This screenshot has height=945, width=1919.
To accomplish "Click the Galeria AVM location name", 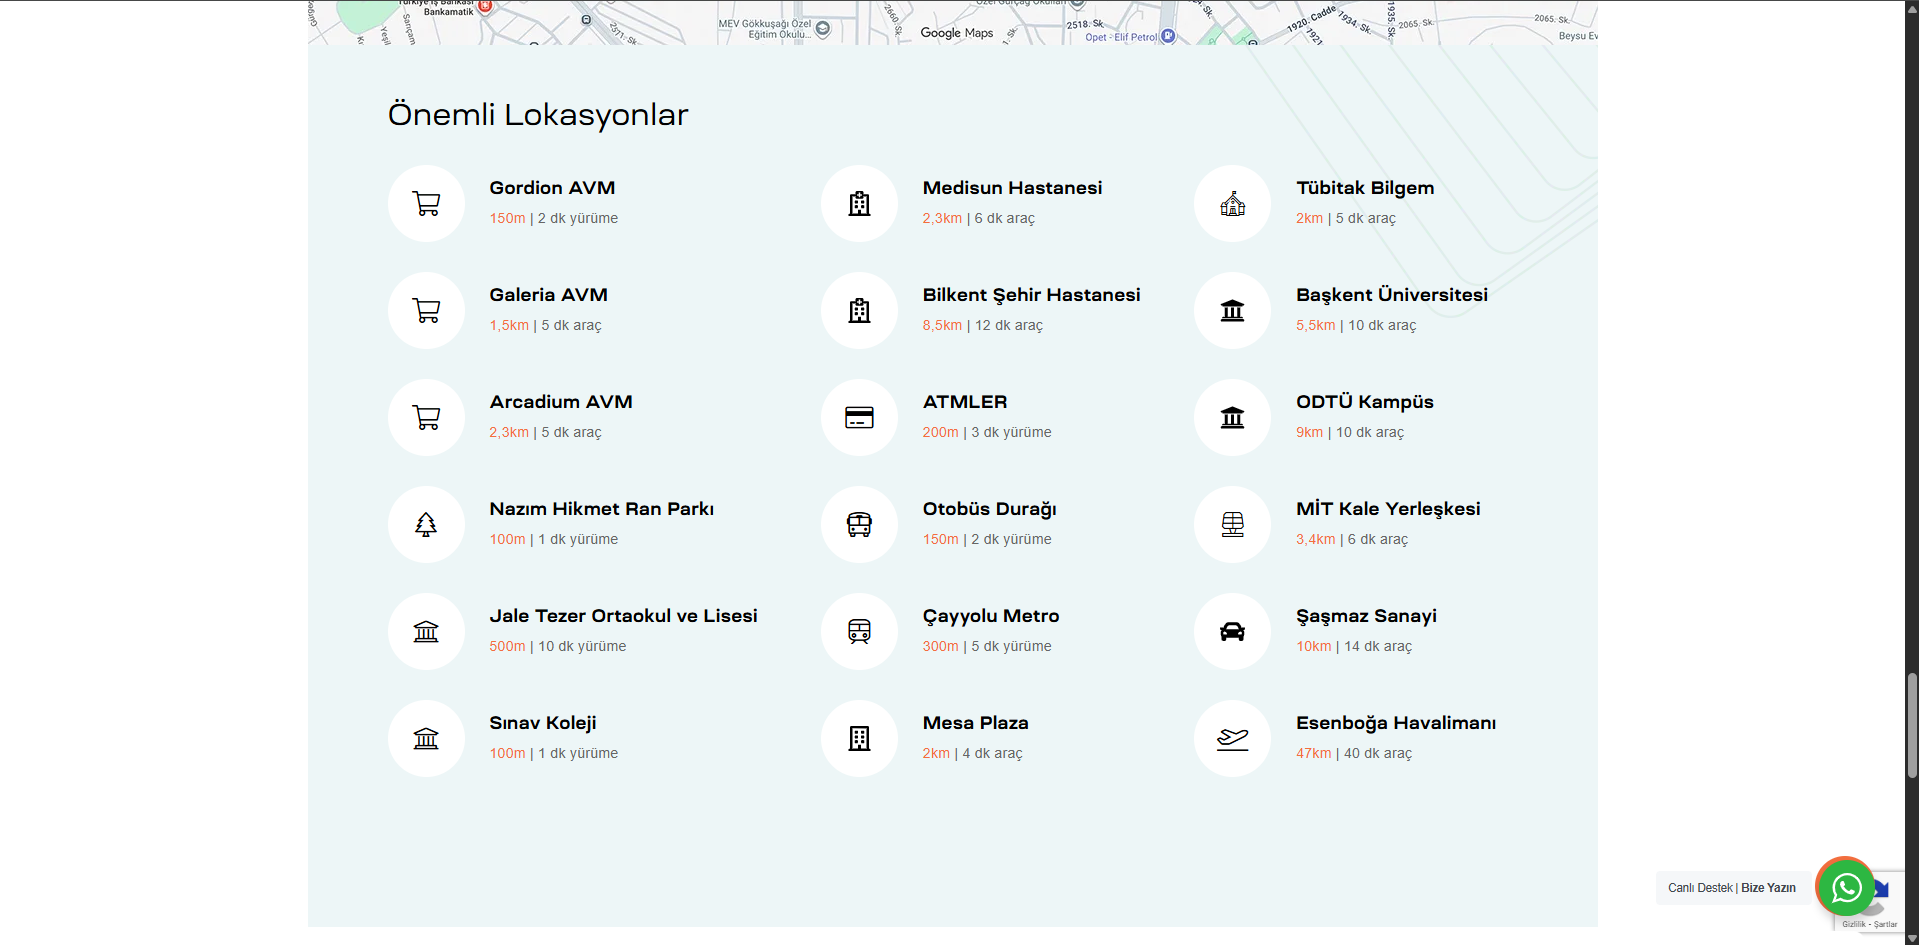I will [x=548, y=295].
